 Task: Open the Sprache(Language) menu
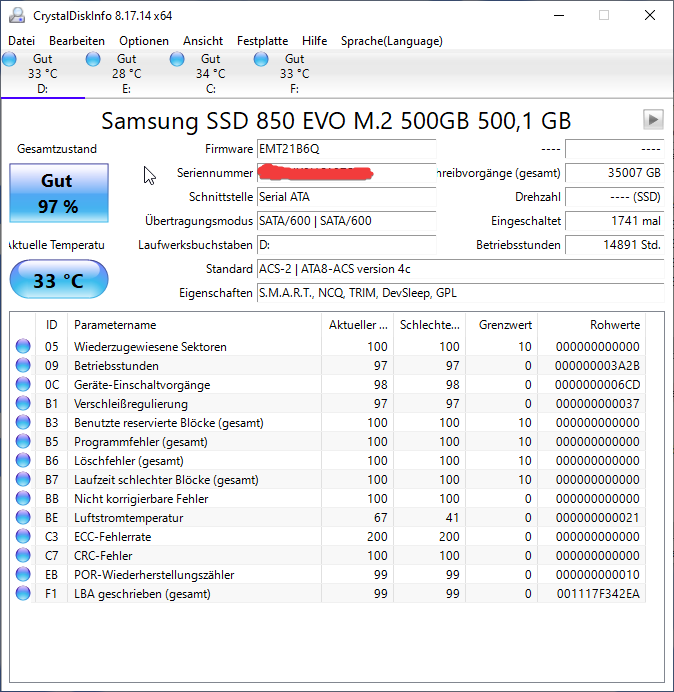pos(392,41)
